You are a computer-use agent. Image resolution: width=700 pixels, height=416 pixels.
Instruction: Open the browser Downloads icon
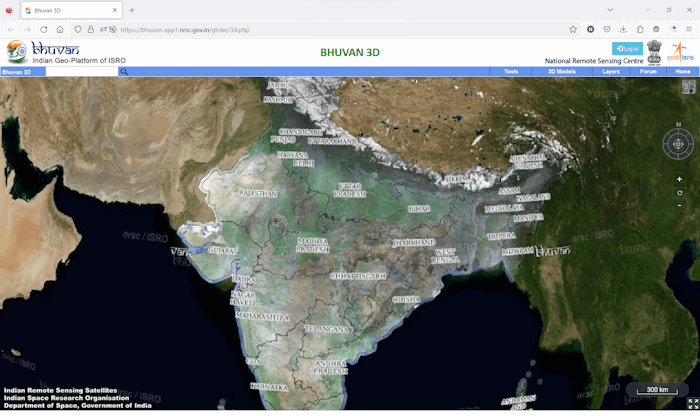click(623, 29)
